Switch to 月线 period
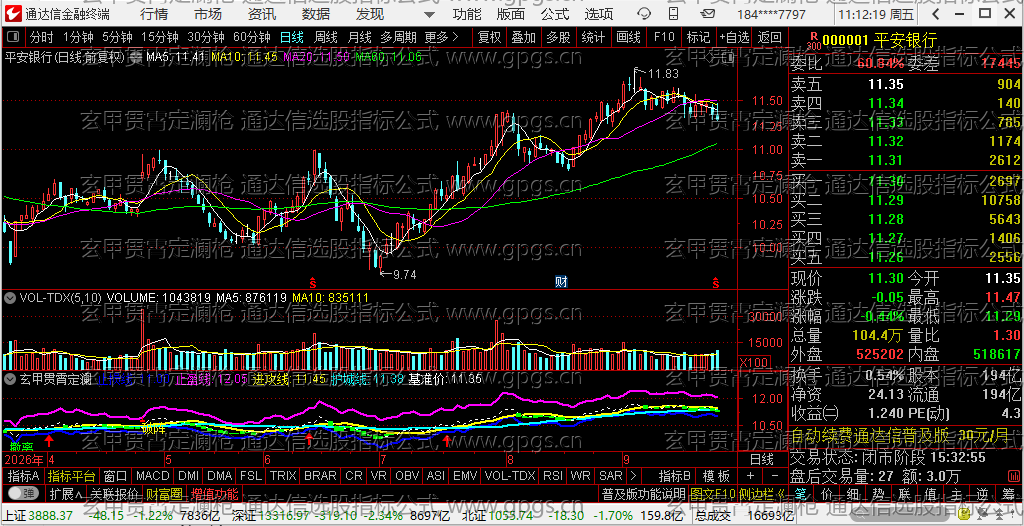Viewport: 1024px width, 526px height. 359,37
